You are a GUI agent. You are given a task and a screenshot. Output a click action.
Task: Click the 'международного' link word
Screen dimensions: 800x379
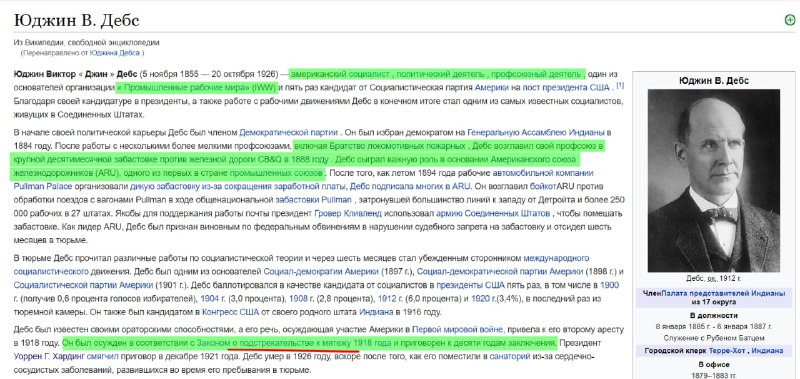click(556, 258)
